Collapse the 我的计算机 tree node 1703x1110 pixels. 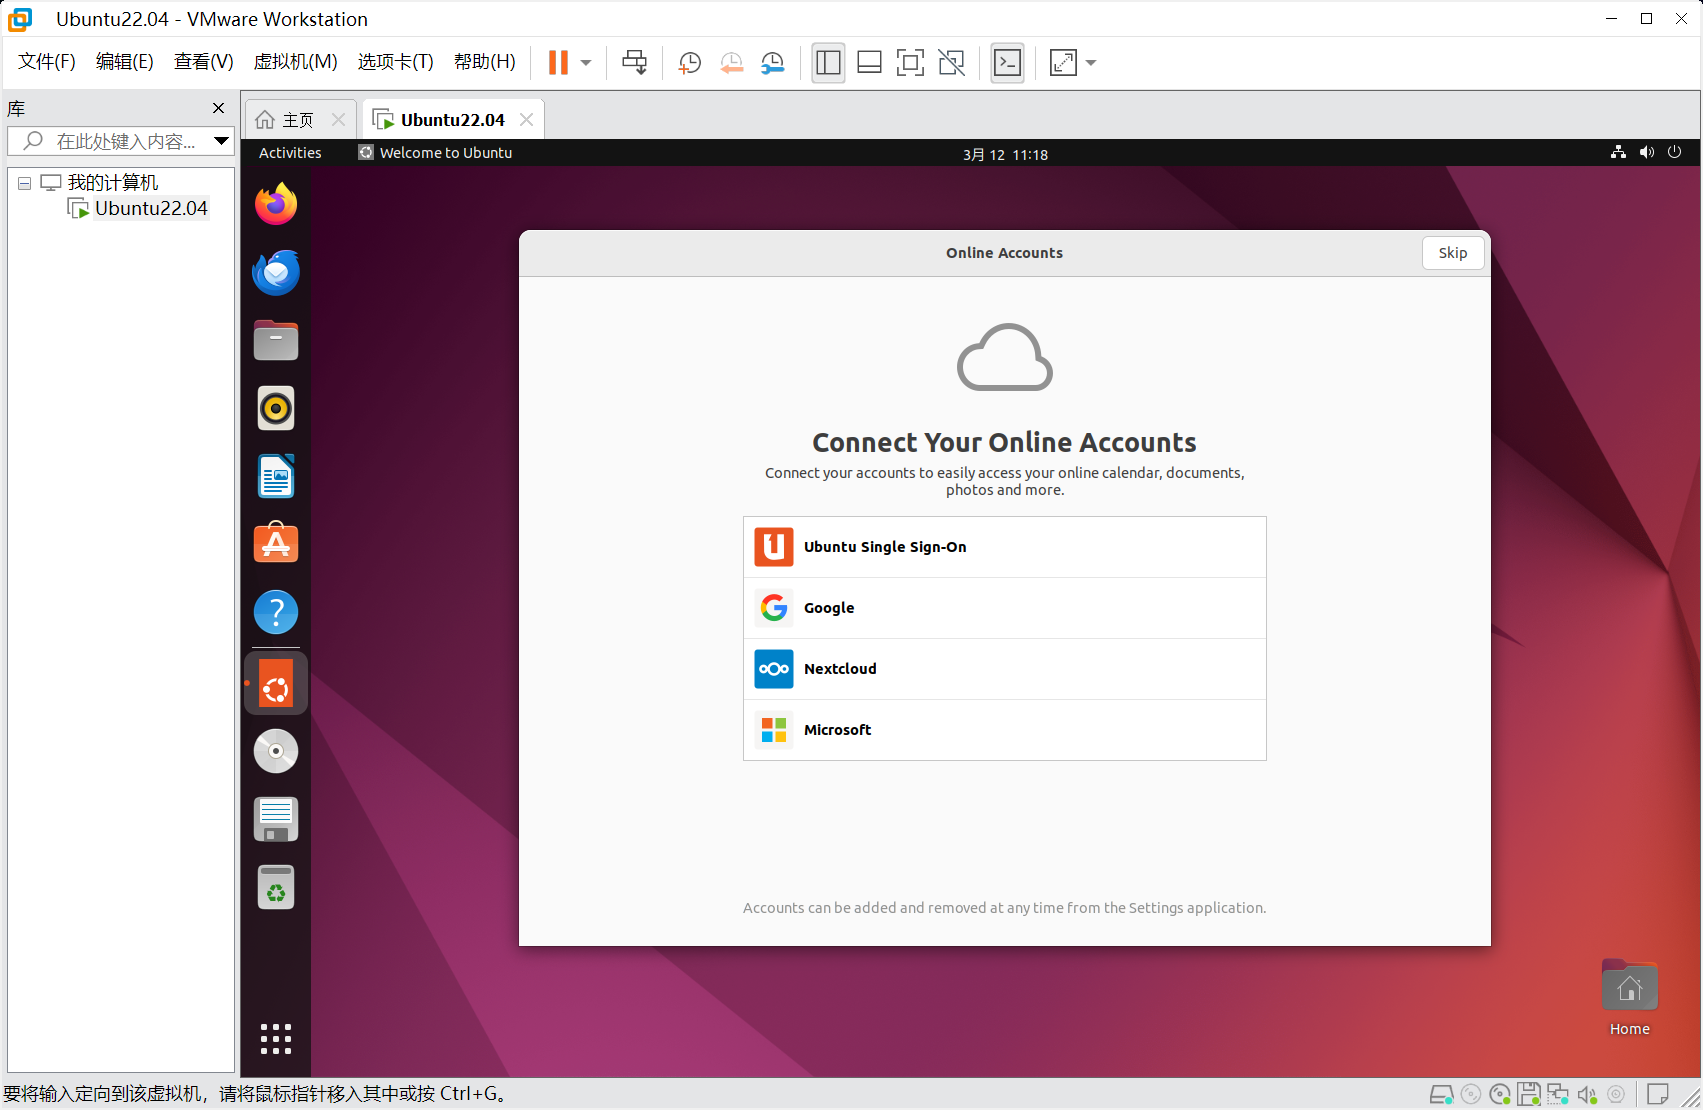pyautogui.click(x=24, y=183)
